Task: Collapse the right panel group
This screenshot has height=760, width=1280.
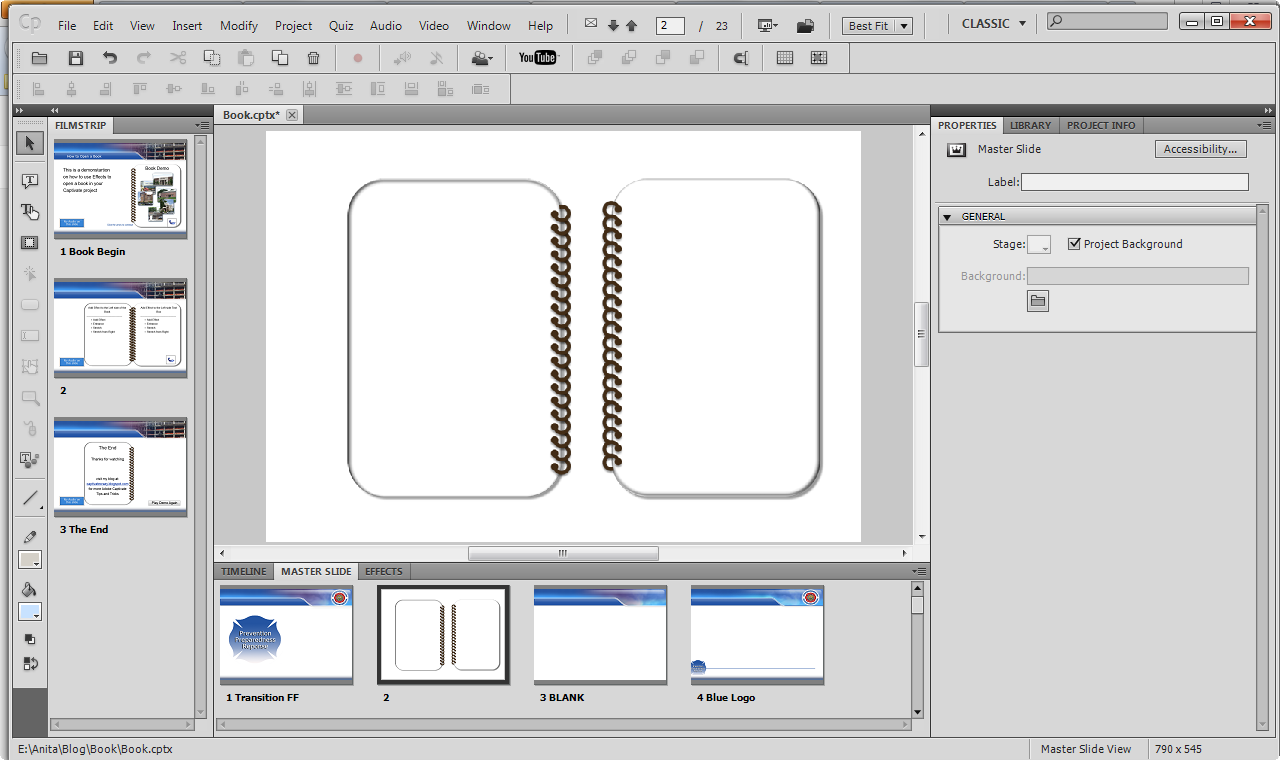Action: tap(1268, 110)
